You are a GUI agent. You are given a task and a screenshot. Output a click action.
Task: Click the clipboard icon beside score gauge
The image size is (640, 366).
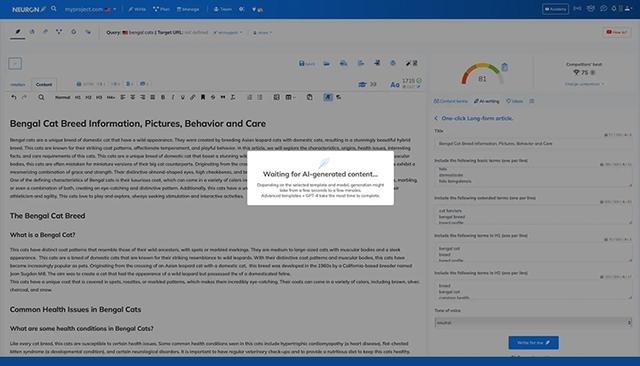click(x=504, y=67)
